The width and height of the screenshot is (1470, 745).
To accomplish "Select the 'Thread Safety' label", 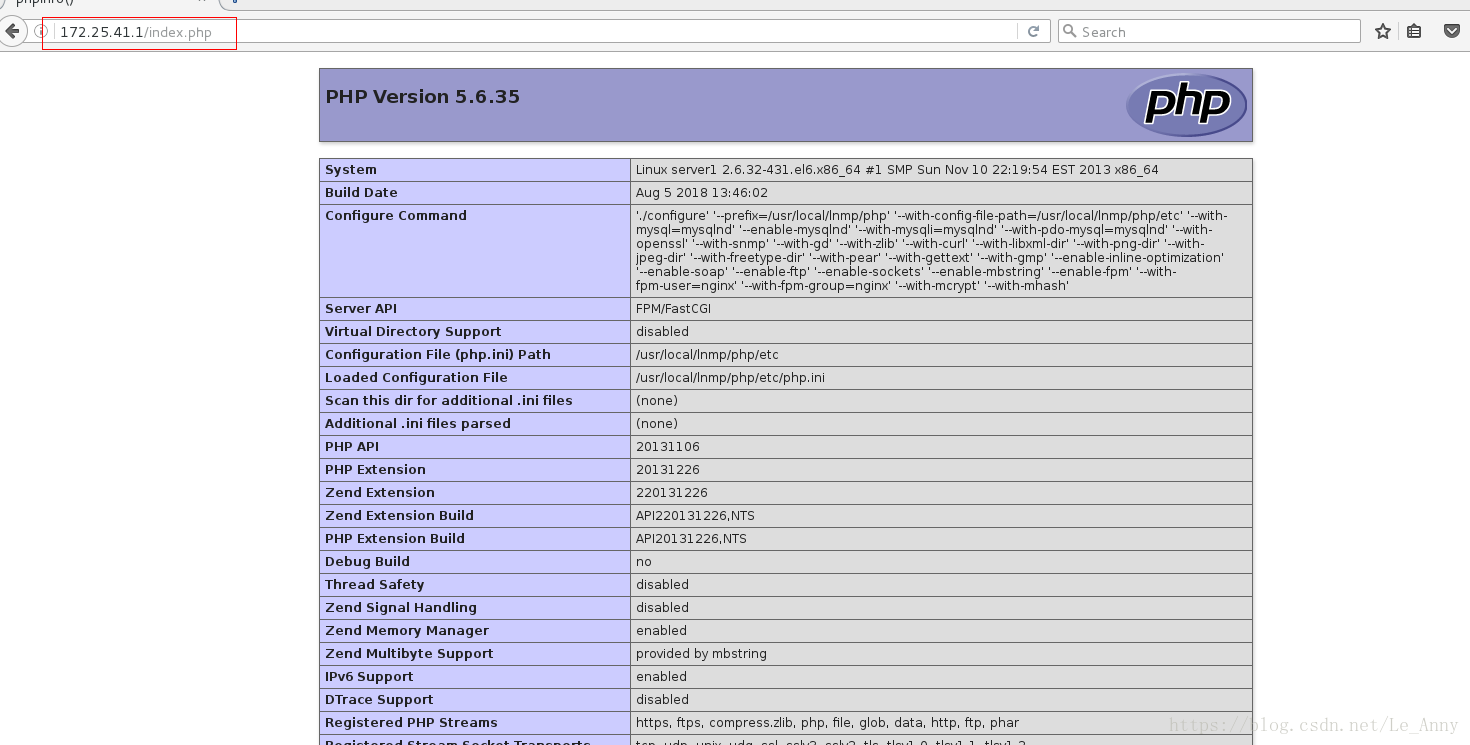I will [x=374, y=585].
